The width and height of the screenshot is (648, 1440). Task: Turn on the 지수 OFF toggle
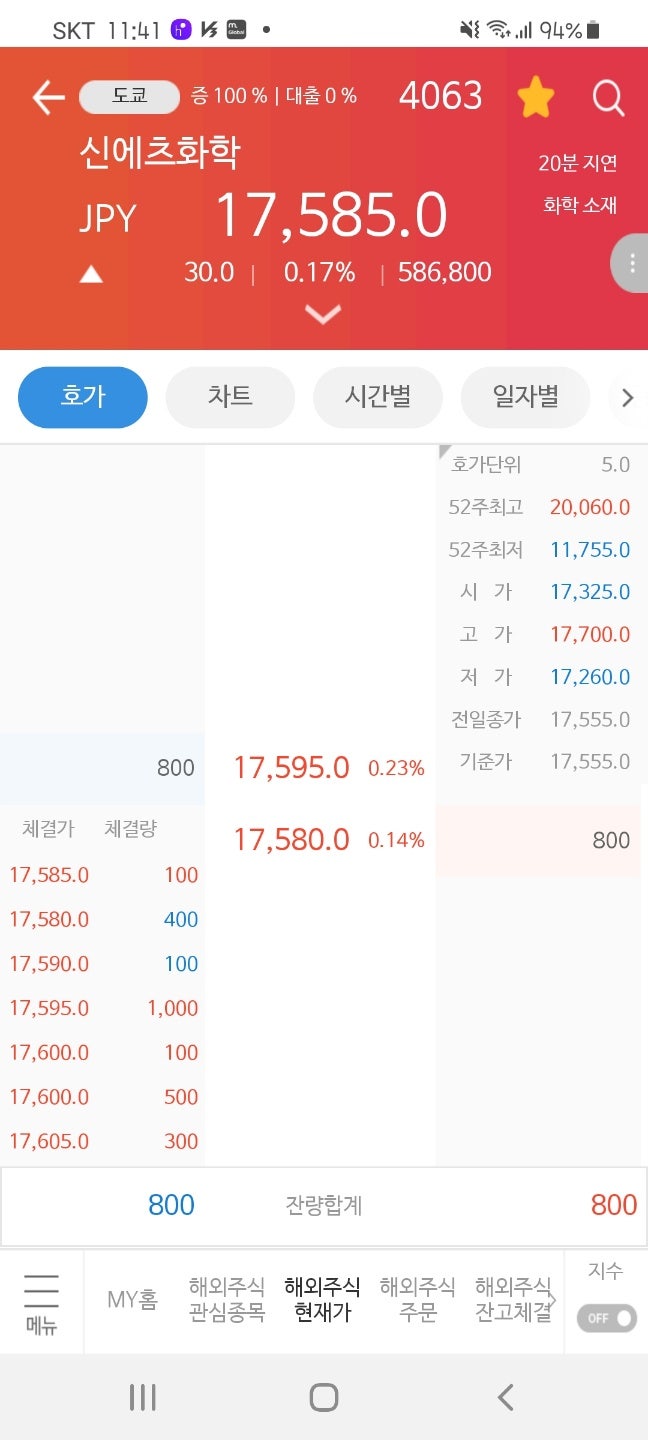pyautogui.click(x=605, y=1318)
